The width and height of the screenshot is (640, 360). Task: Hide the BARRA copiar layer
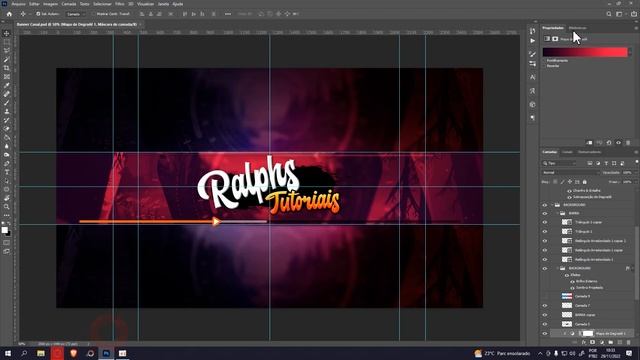point(544,315)
